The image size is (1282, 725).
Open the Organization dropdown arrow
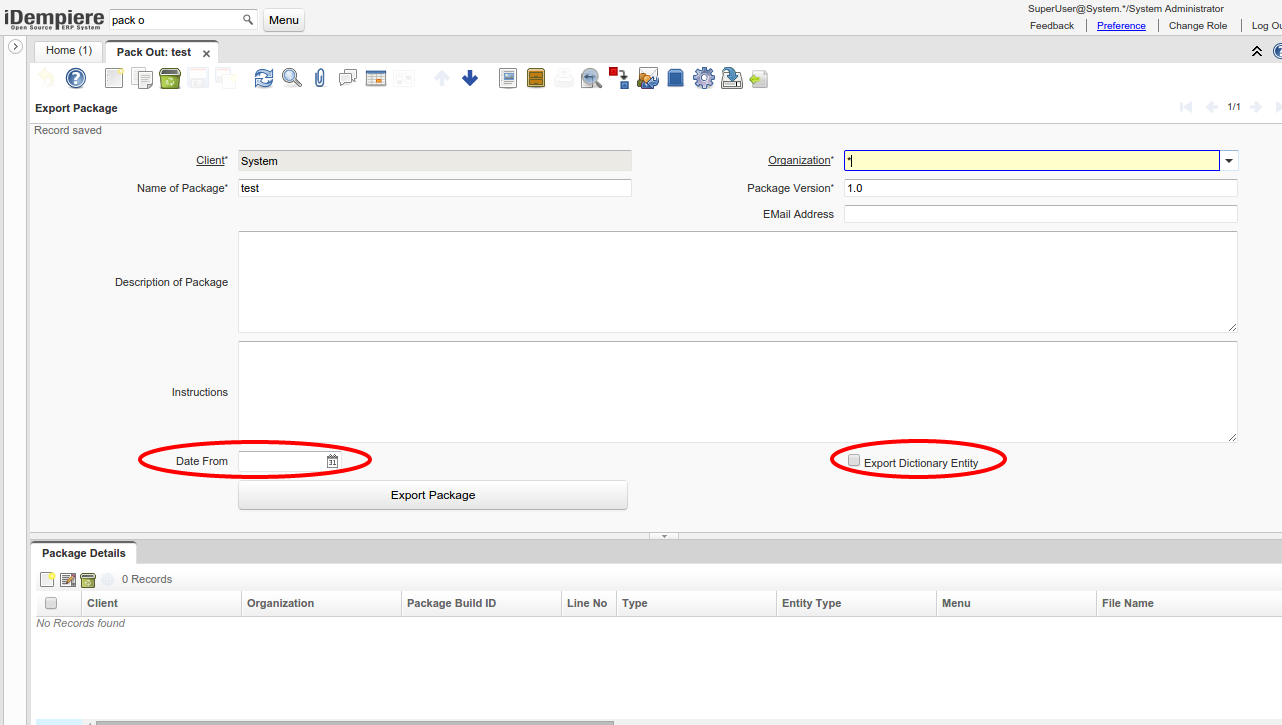[x=1229, y=161]
